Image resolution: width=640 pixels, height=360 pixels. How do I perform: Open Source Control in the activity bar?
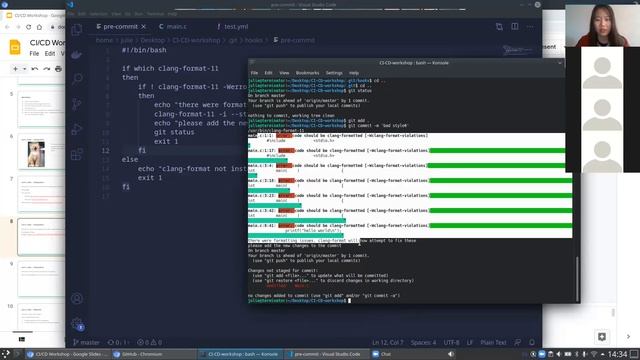click(77, 104)
